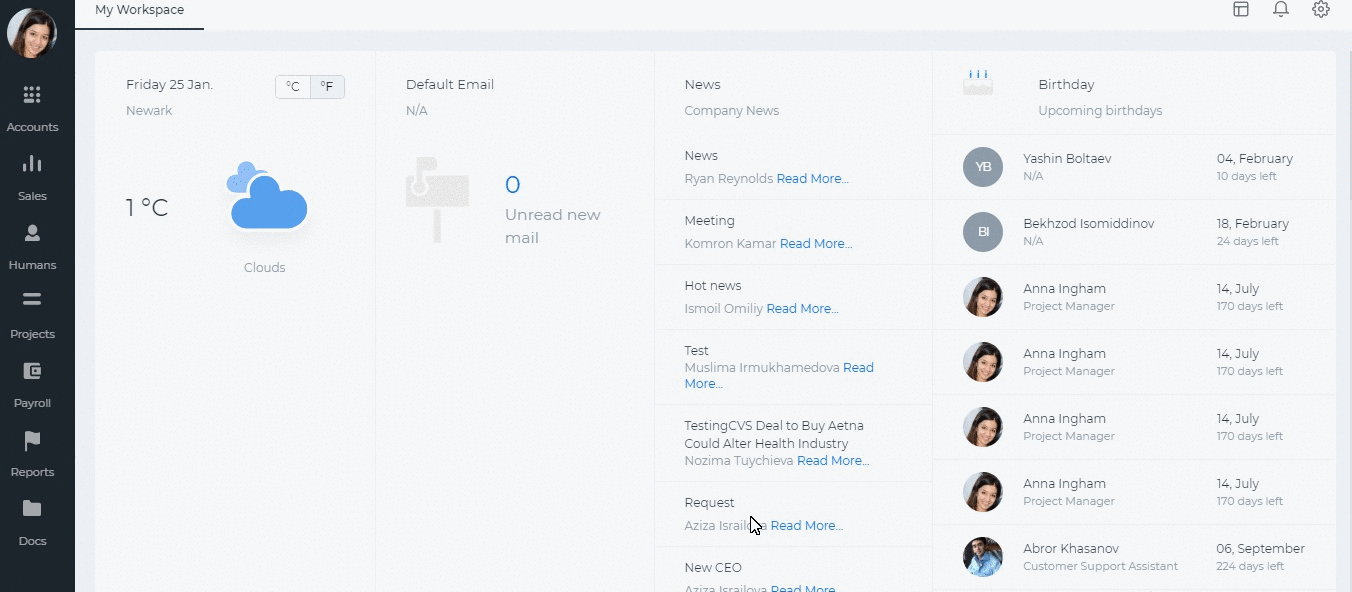Viewport: 1352px width, 592px height.
Task: Select the My Workspace tab
Action: (139, 10)
